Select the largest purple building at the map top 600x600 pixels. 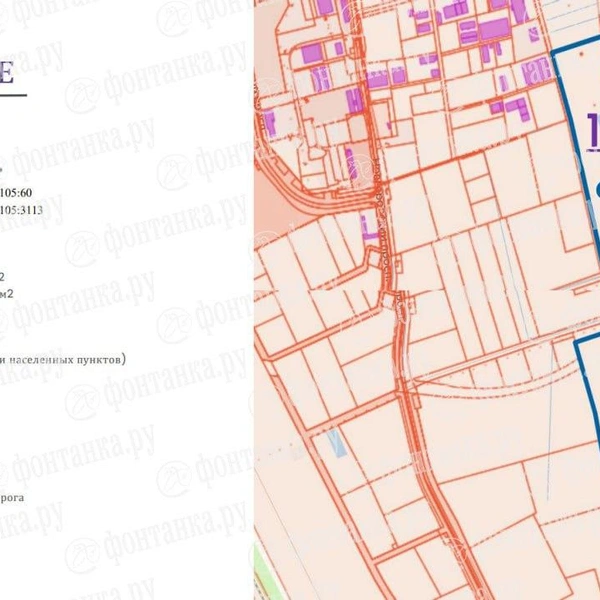[494, 28]
